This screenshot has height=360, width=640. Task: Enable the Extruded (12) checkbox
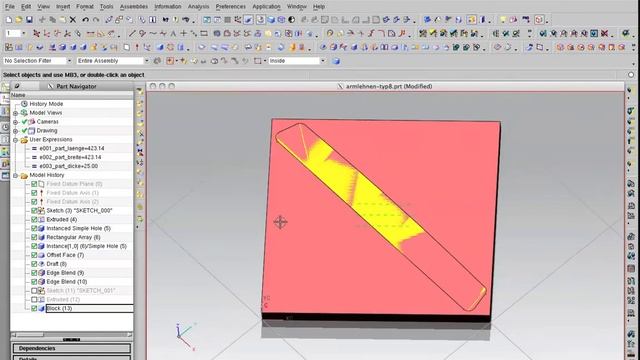point(34,300)
